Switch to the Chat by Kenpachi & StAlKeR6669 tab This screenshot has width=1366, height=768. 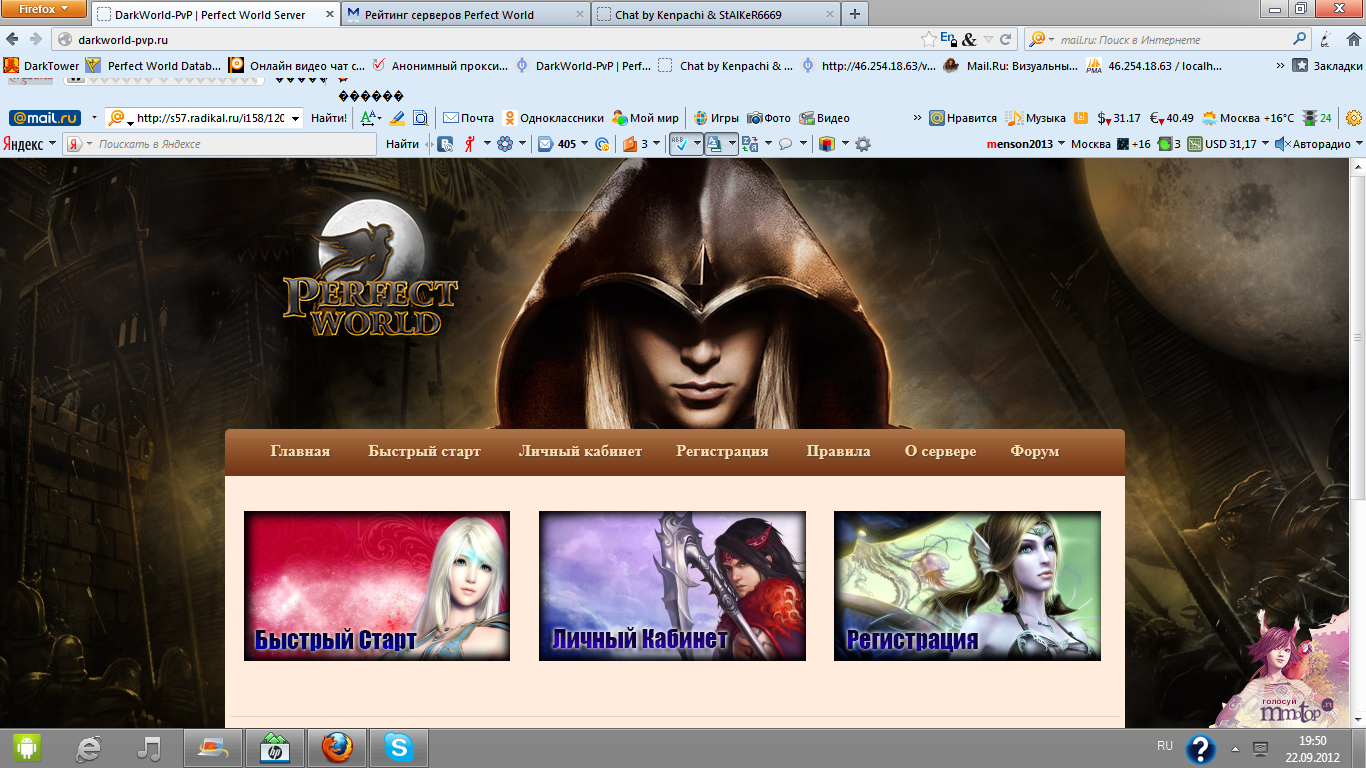tap(715, 15)
